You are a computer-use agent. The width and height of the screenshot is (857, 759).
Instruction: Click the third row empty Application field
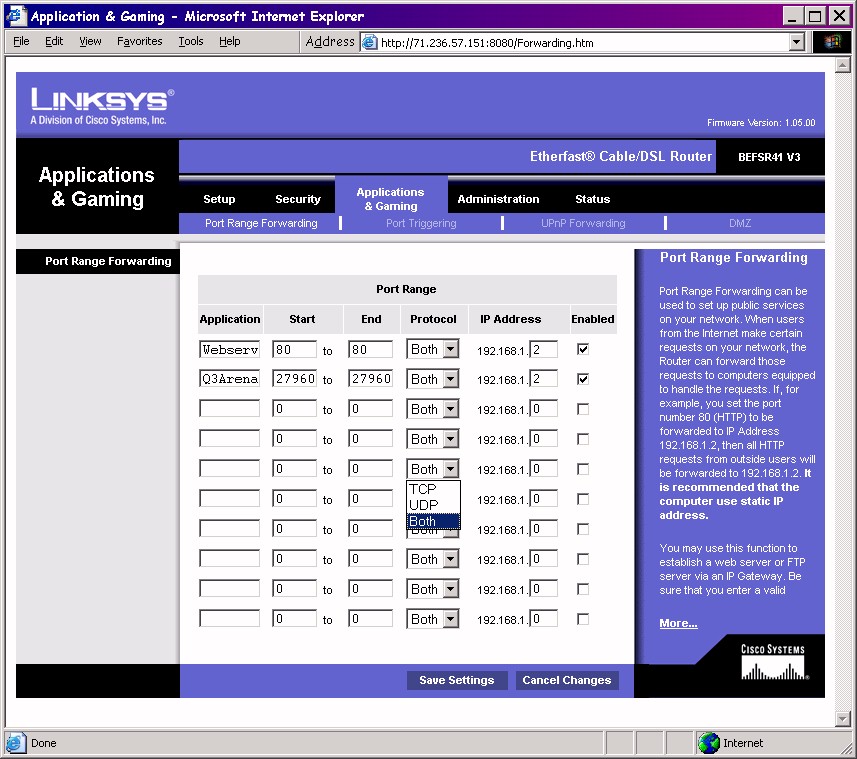[230, 409]
